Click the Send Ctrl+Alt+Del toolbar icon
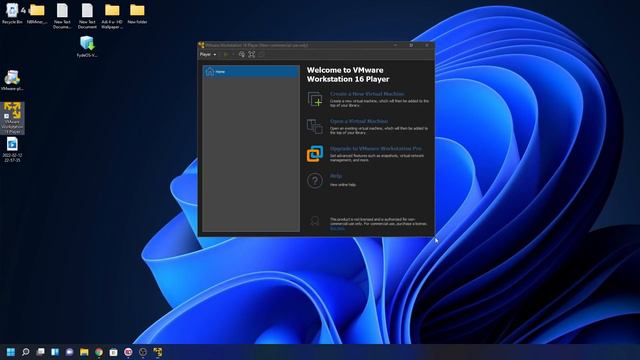 point(242,54)
